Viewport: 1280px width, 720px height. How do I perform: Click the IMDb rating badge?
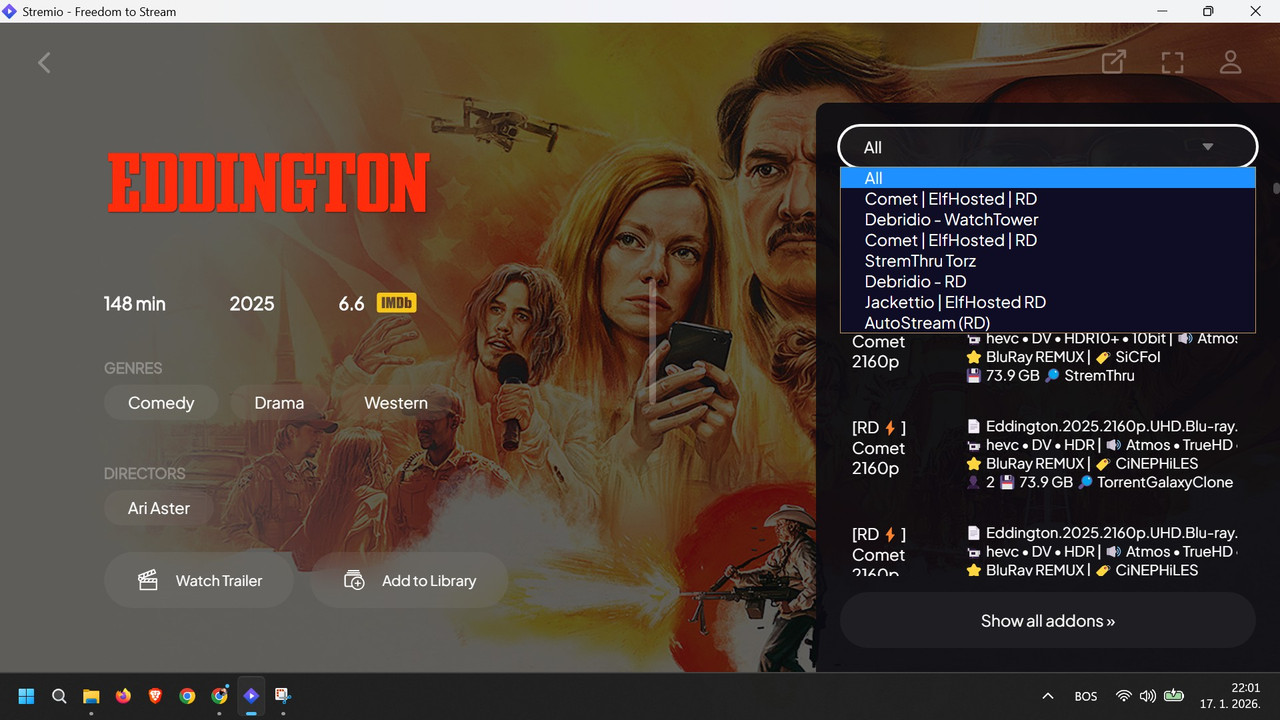pyautogui.click(x=396, y=303)
